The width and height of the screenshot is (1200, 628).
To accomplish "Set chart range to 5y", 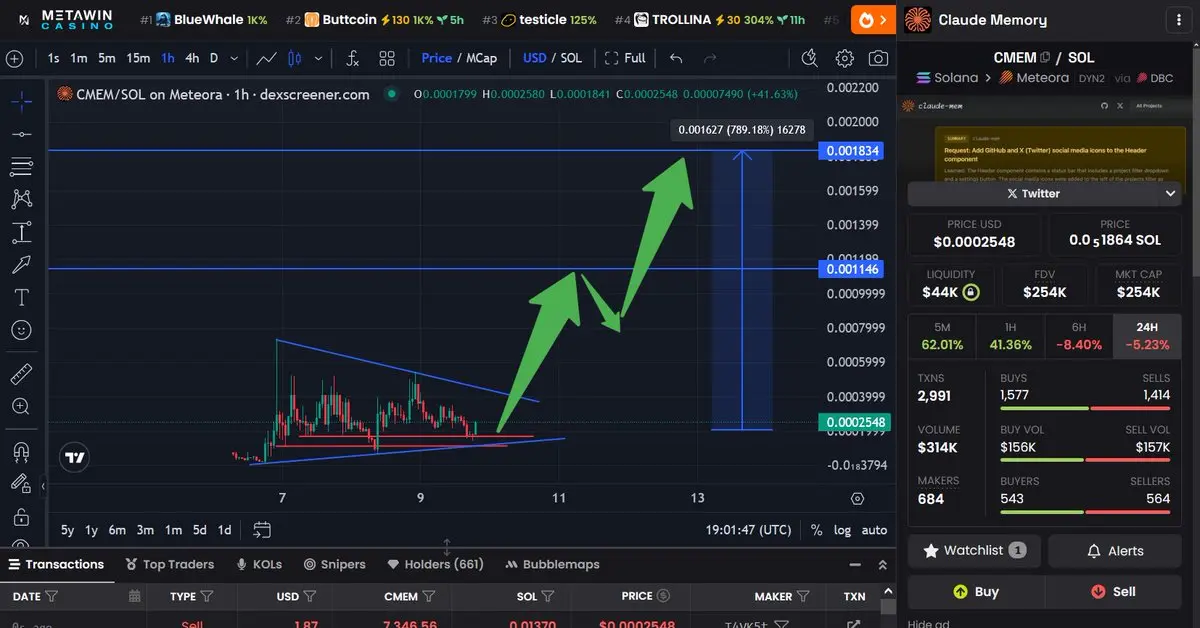I will [67, 530].
